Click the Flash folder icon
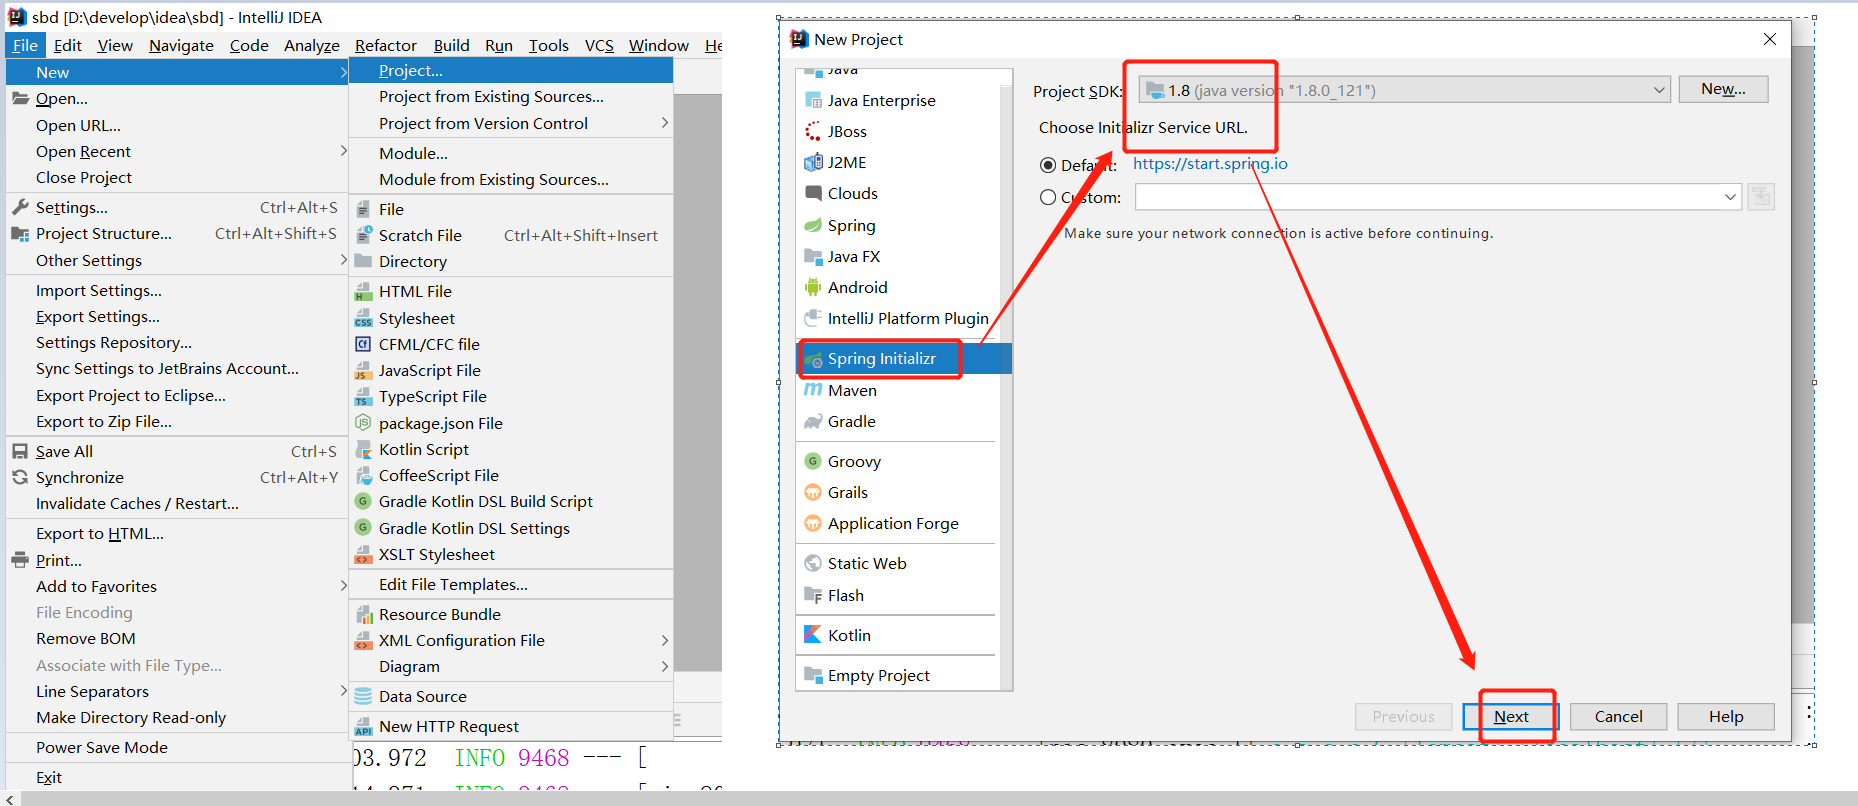The height and width of the screenshot is (806, 1858). [x=813, y=595]
